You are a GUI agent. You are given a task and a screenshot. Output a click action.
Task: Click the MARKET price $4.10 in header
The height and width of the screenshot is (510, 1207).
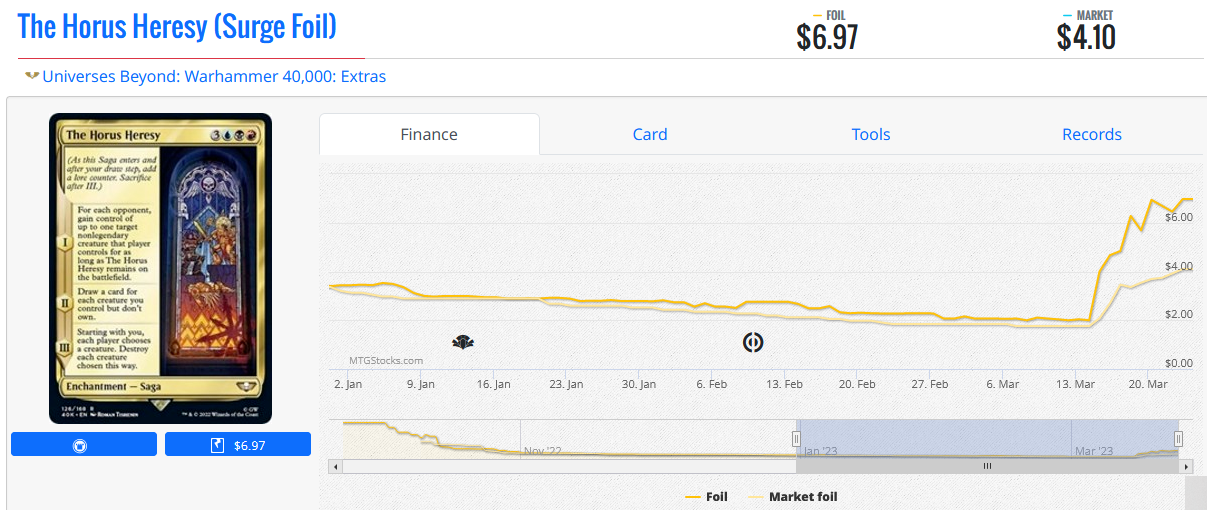(x=1086, y=37)
